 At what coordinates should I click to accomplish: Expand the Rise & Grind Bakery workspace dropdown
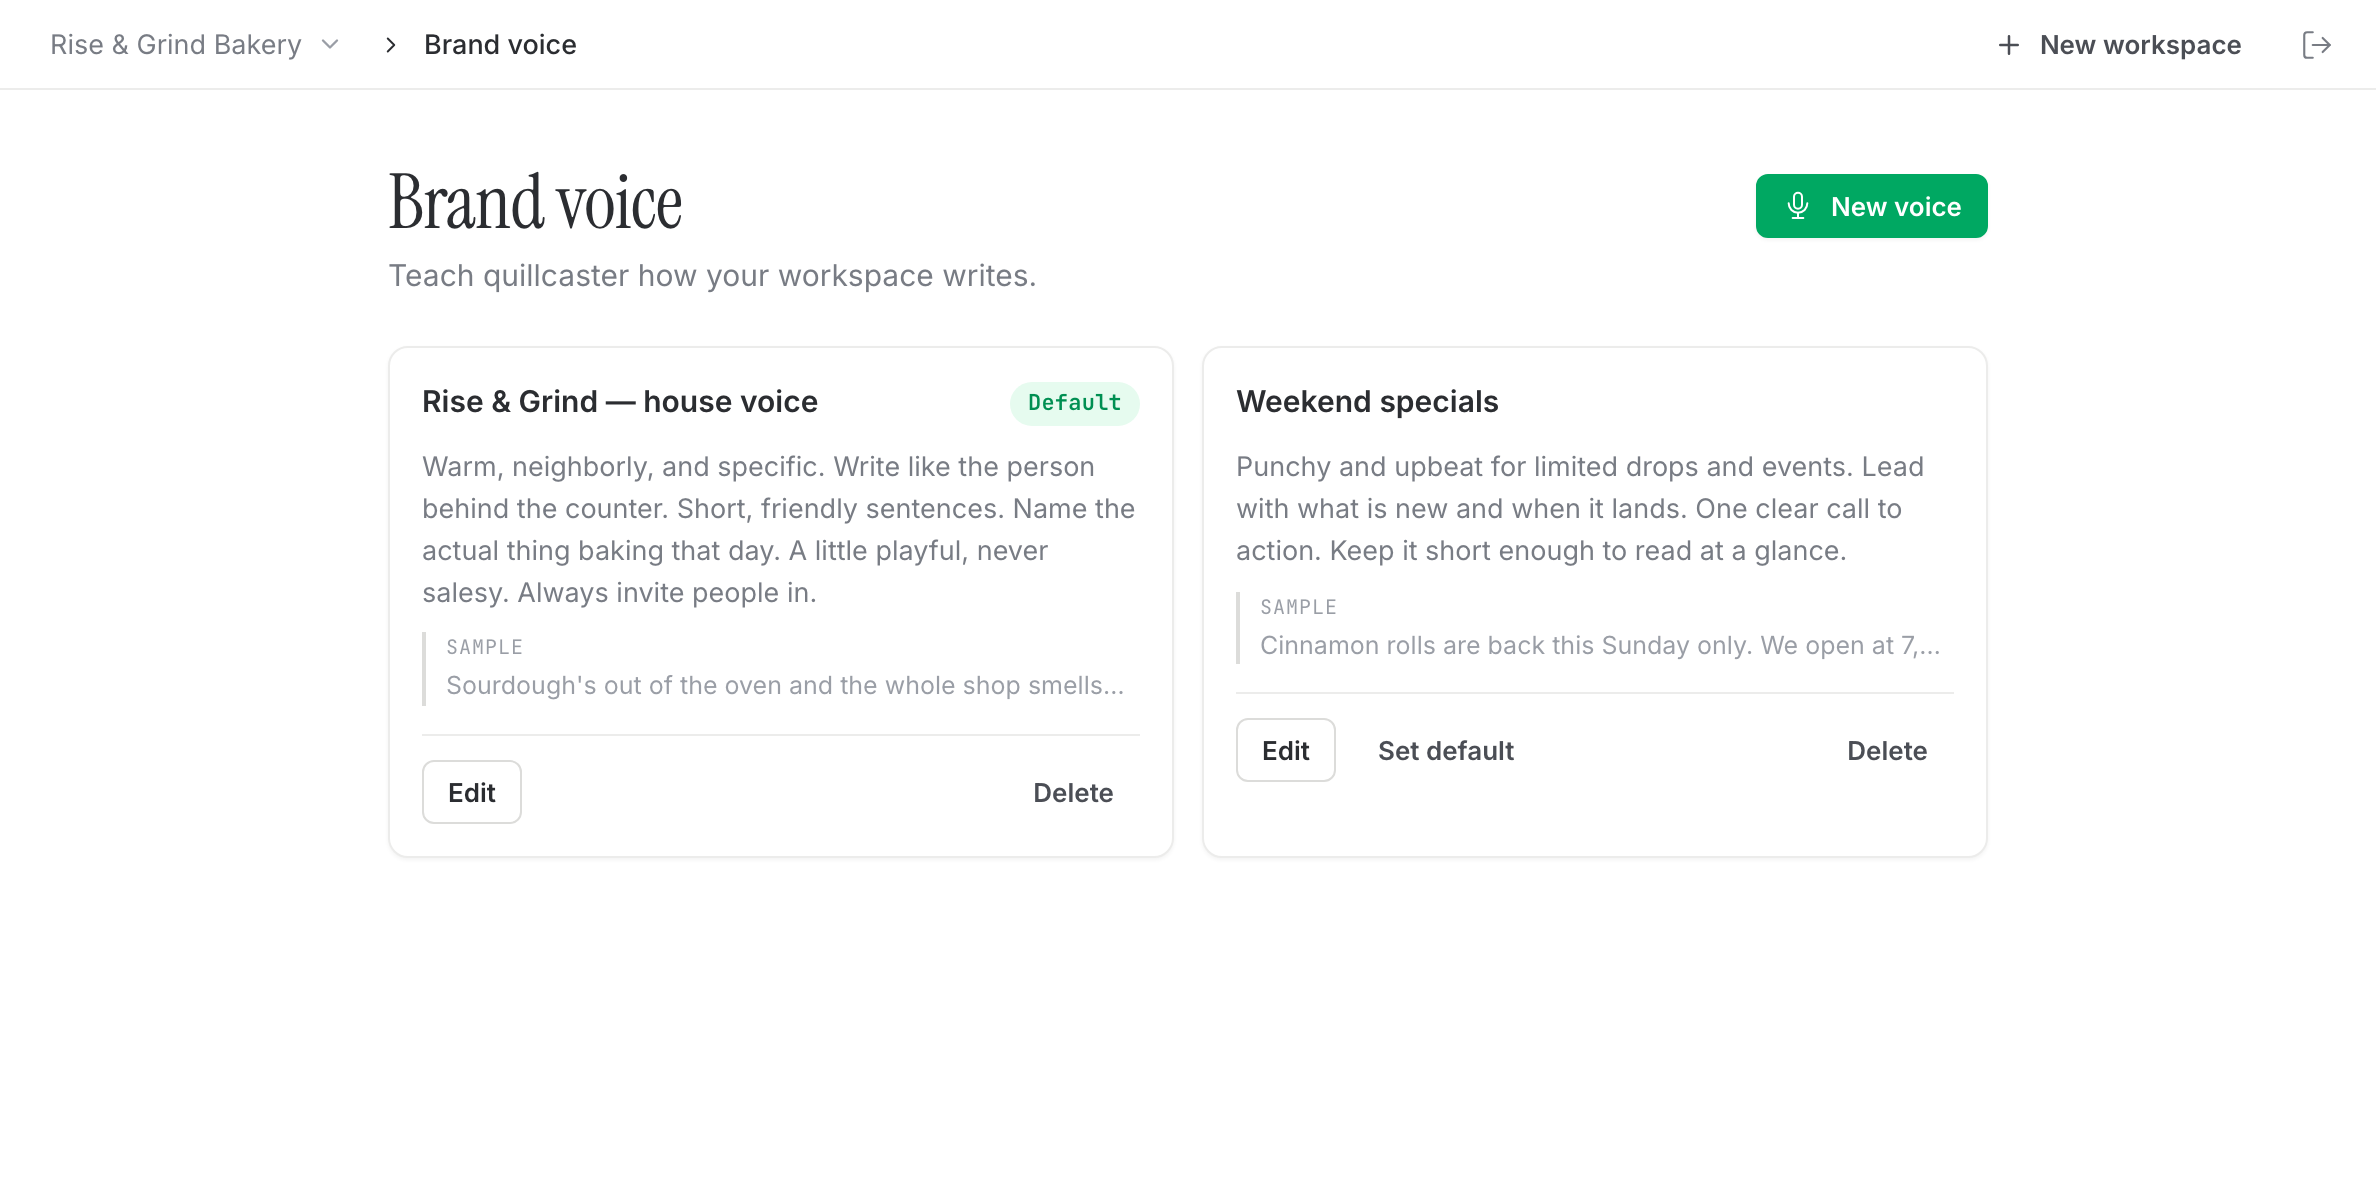coord(195,45)
